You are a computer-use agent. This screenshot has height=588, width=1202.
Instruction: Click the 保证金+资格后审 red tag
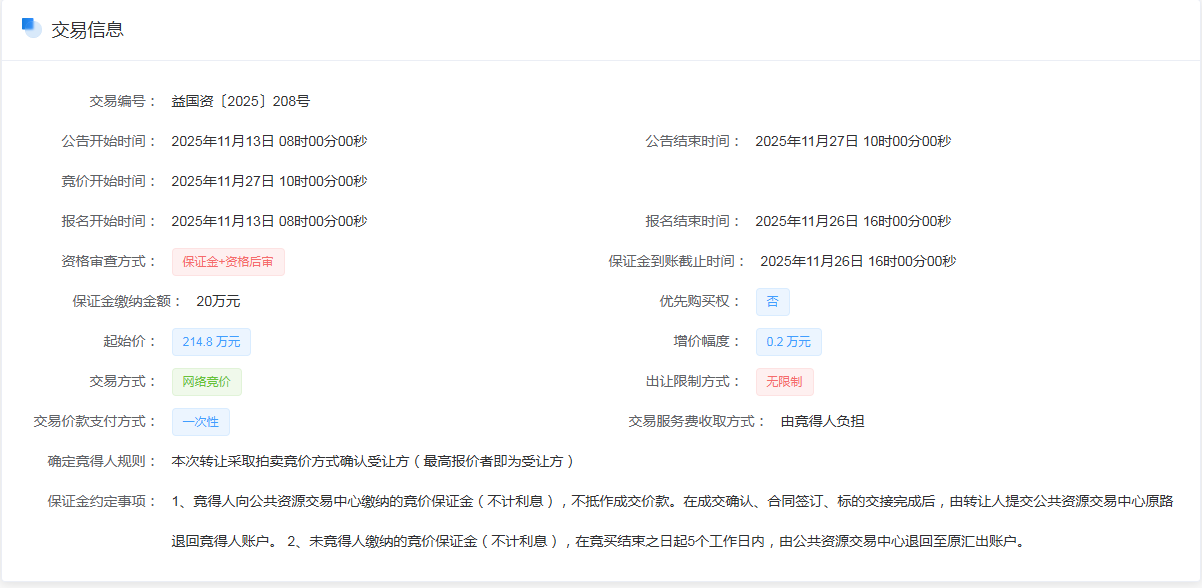coord(228,262)
